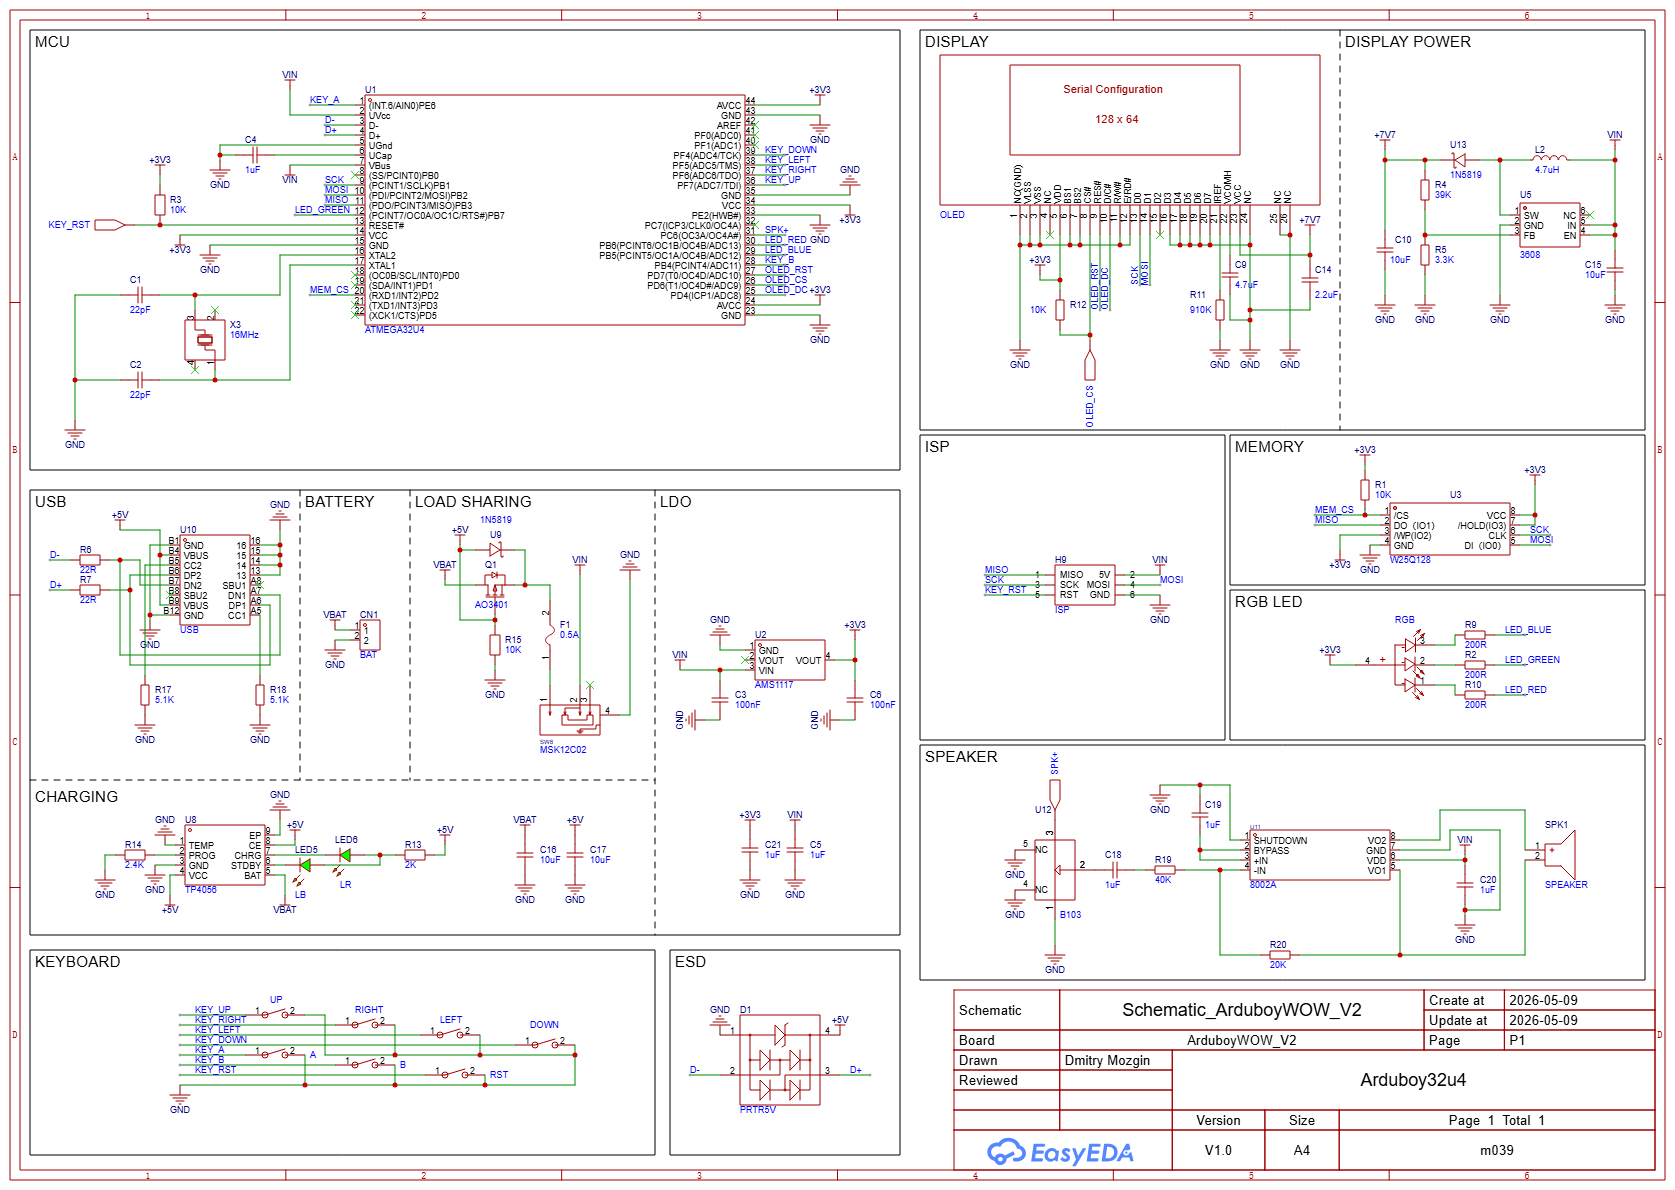Select the "SPEAKER" section title
Image resolution: width=1675 pixels, height=1190 pixels.
[x=961, y=757]
